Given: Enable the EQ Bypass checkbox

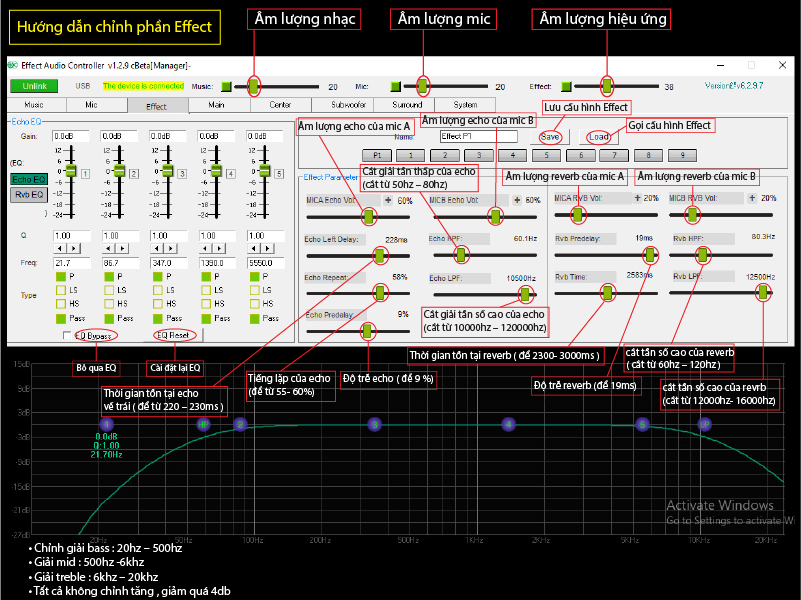Looking at the screenshot, I should click(x=66, y=335).
